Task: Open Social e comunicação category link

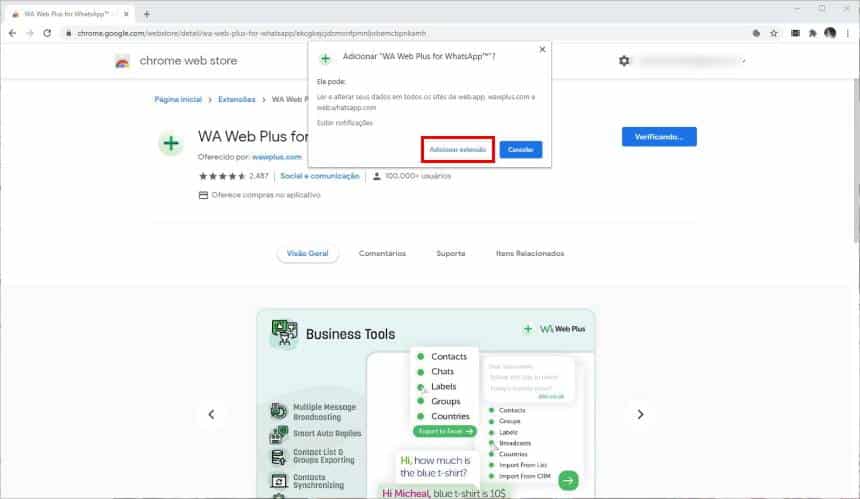Action: [320, 176]
